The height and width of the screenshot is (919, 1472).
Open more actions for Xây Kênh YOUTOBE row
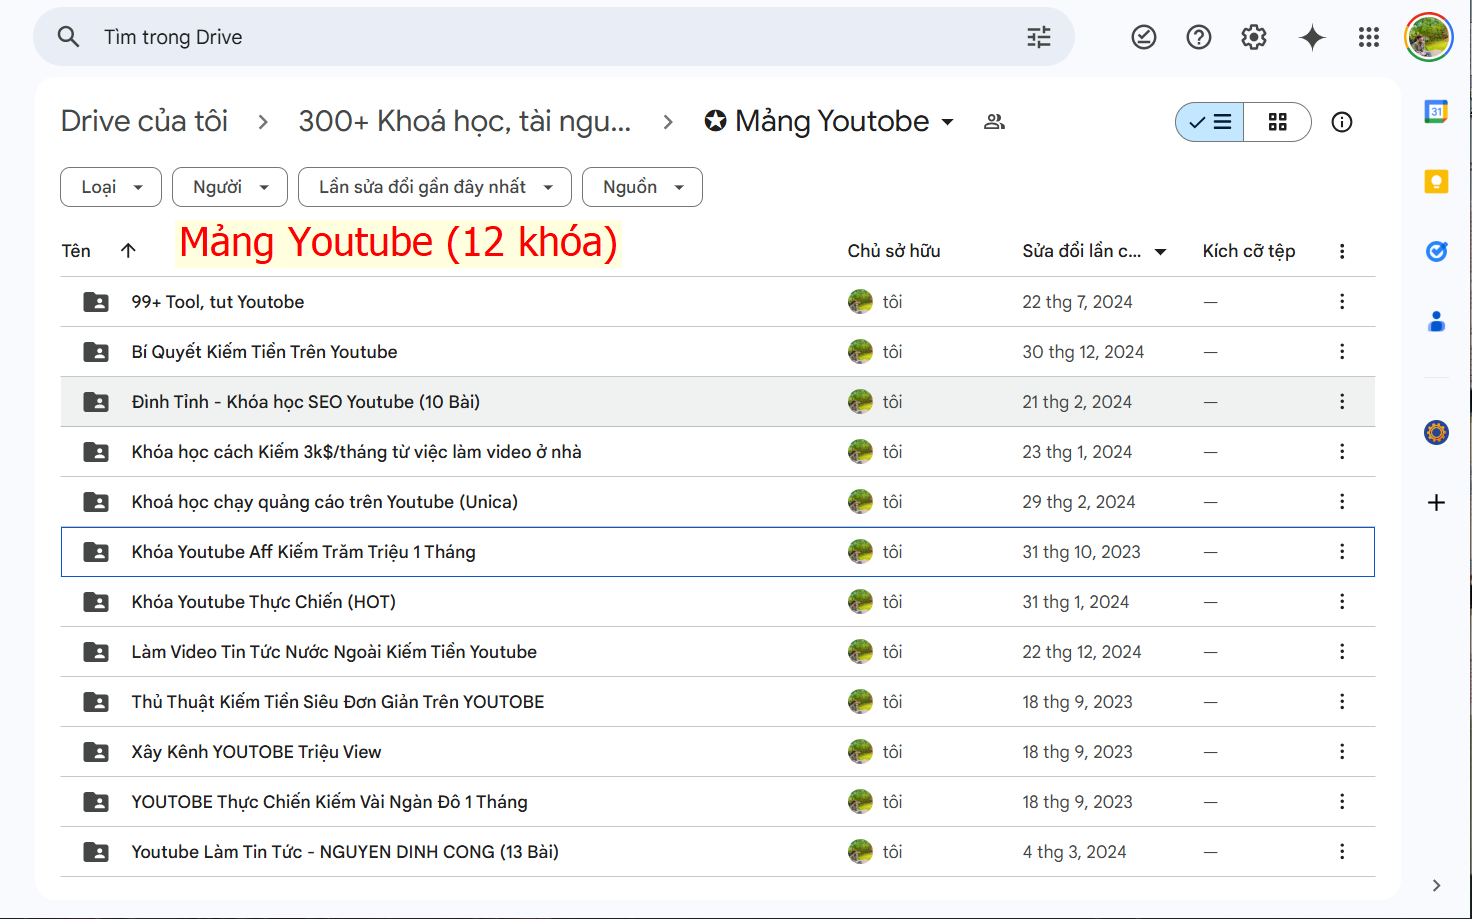1342,751
